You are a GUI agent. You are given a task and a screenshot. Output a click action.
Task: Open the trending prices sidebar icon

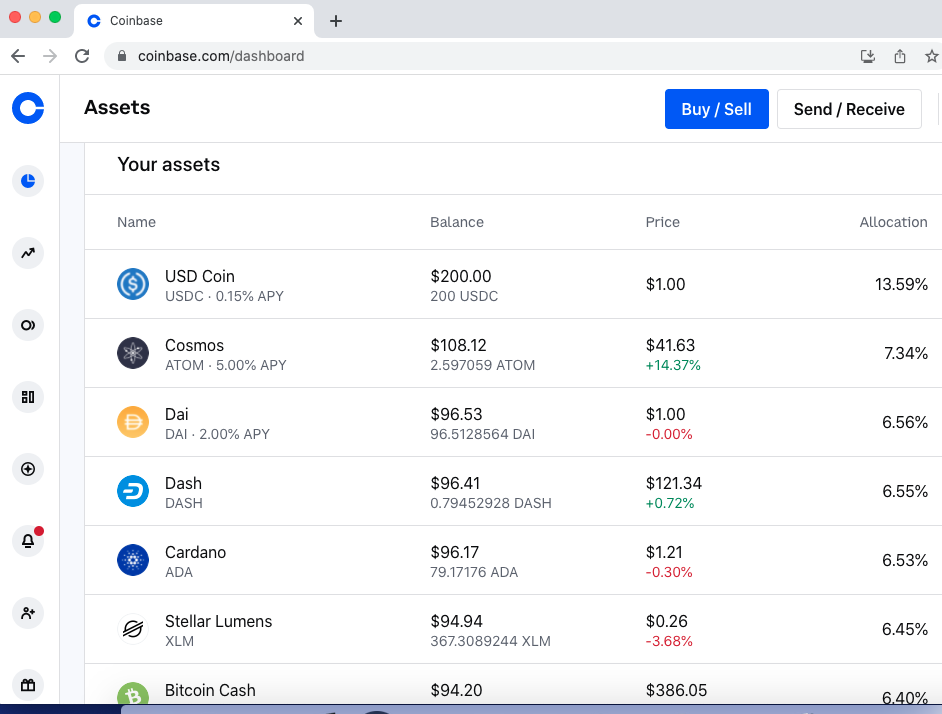28,253
